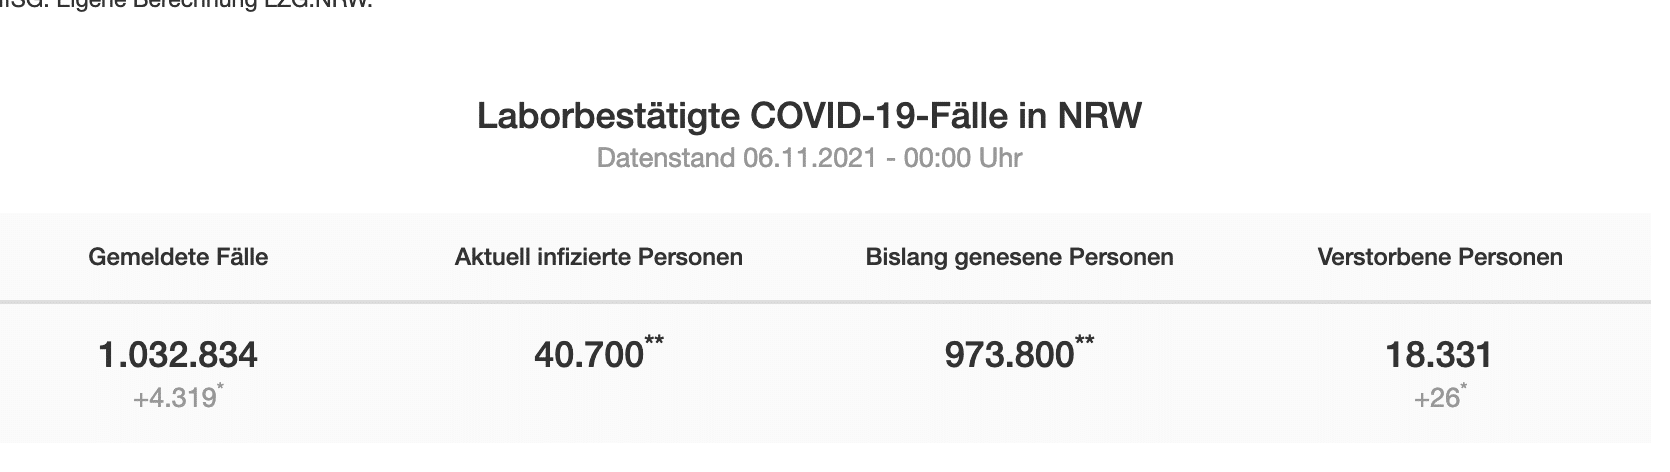Click the +4.319 daily case increase
Viewport: 1670px width, 472px height.
174,398
